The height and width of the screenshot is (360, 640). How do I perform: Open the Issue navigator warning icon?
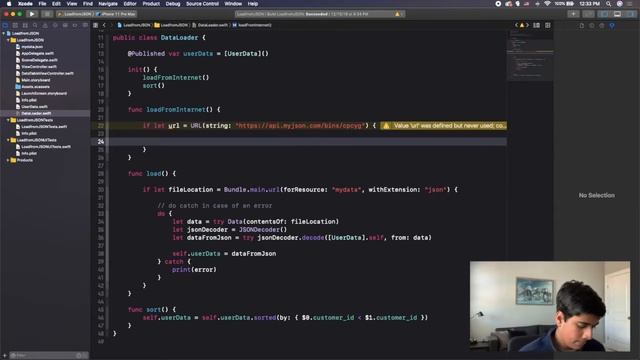[45, 25]
